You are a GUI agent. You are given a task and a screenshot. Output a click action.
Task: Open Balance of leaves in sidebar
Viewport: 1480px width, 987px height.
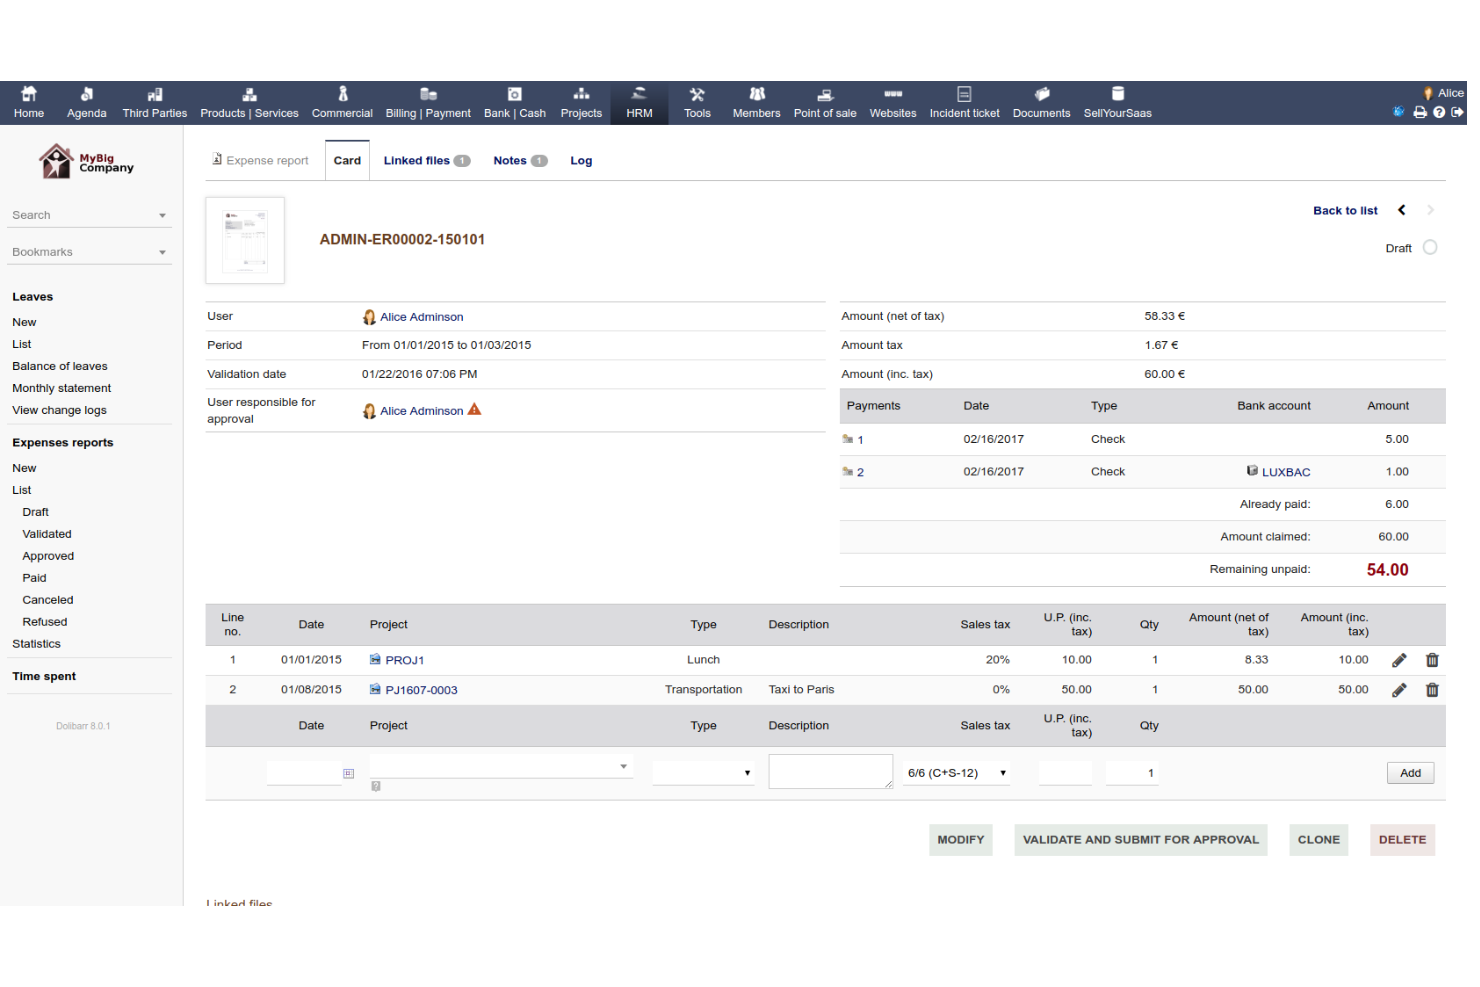click(x=60, y=367)
